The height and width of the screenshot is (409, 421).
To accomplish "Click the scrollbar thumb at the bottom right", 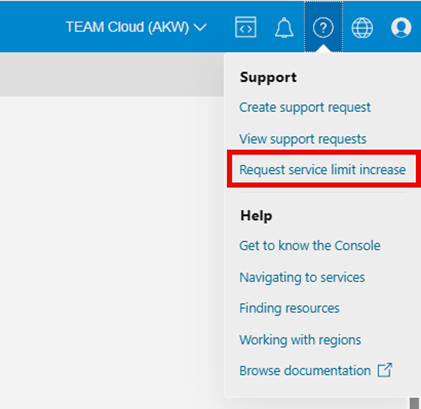I will coord(414,403).
